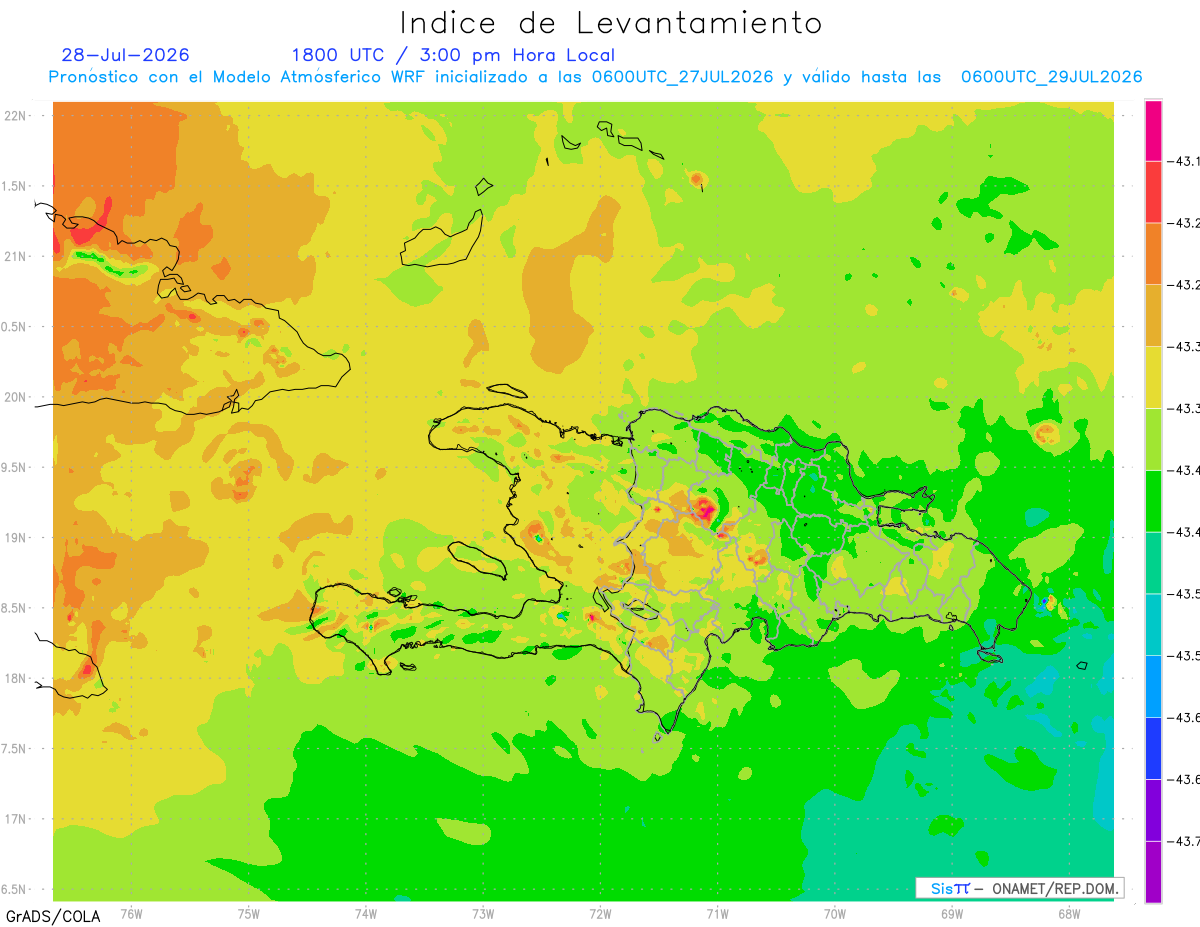Pick the yellow swatch in the color bar
1200x927 pixels.
coord(1153,377)
